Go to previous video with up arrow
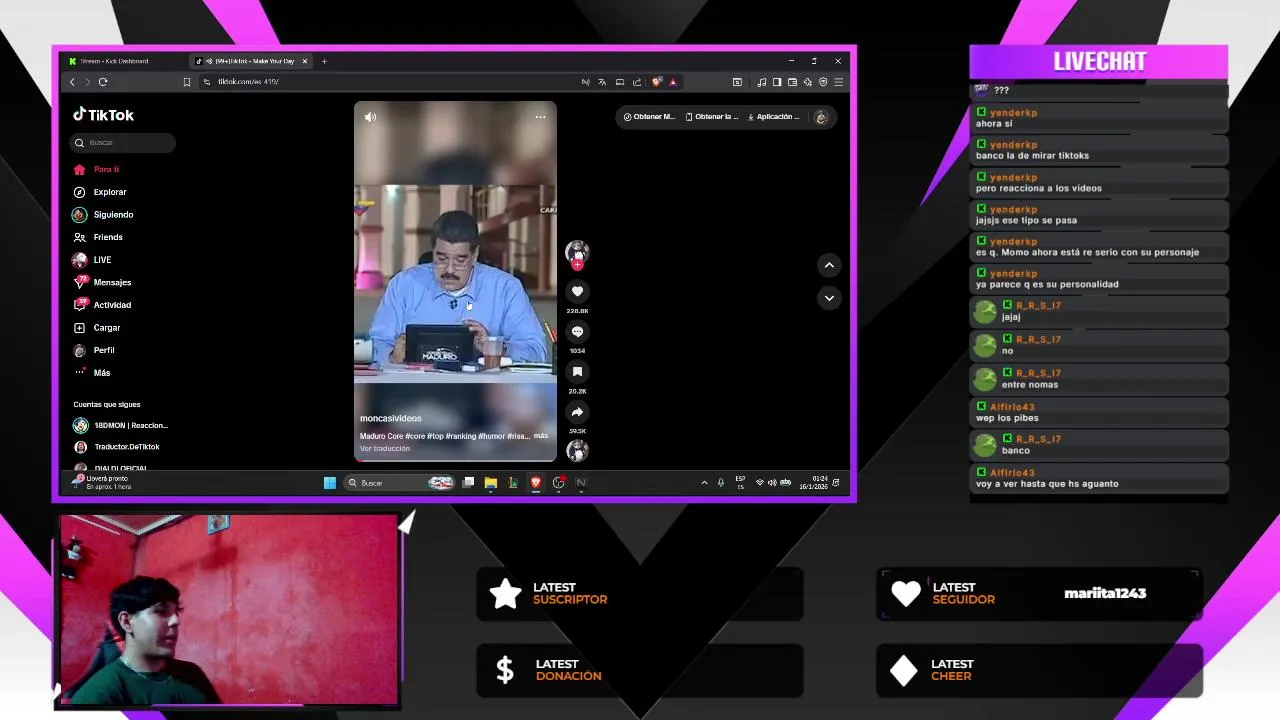 pyautogui.click(x=829, y=265)
